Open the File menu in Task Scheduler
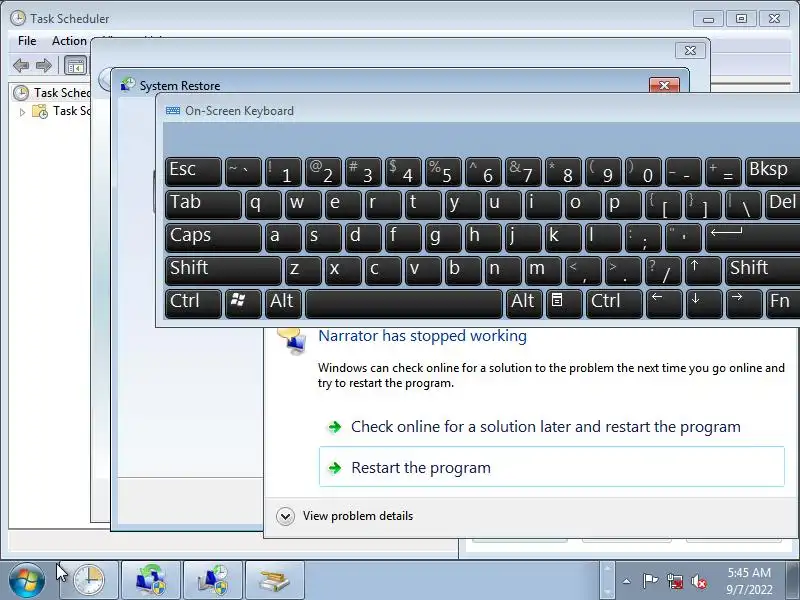The height and width of the screenshot is (600, 800). (27, 41)
